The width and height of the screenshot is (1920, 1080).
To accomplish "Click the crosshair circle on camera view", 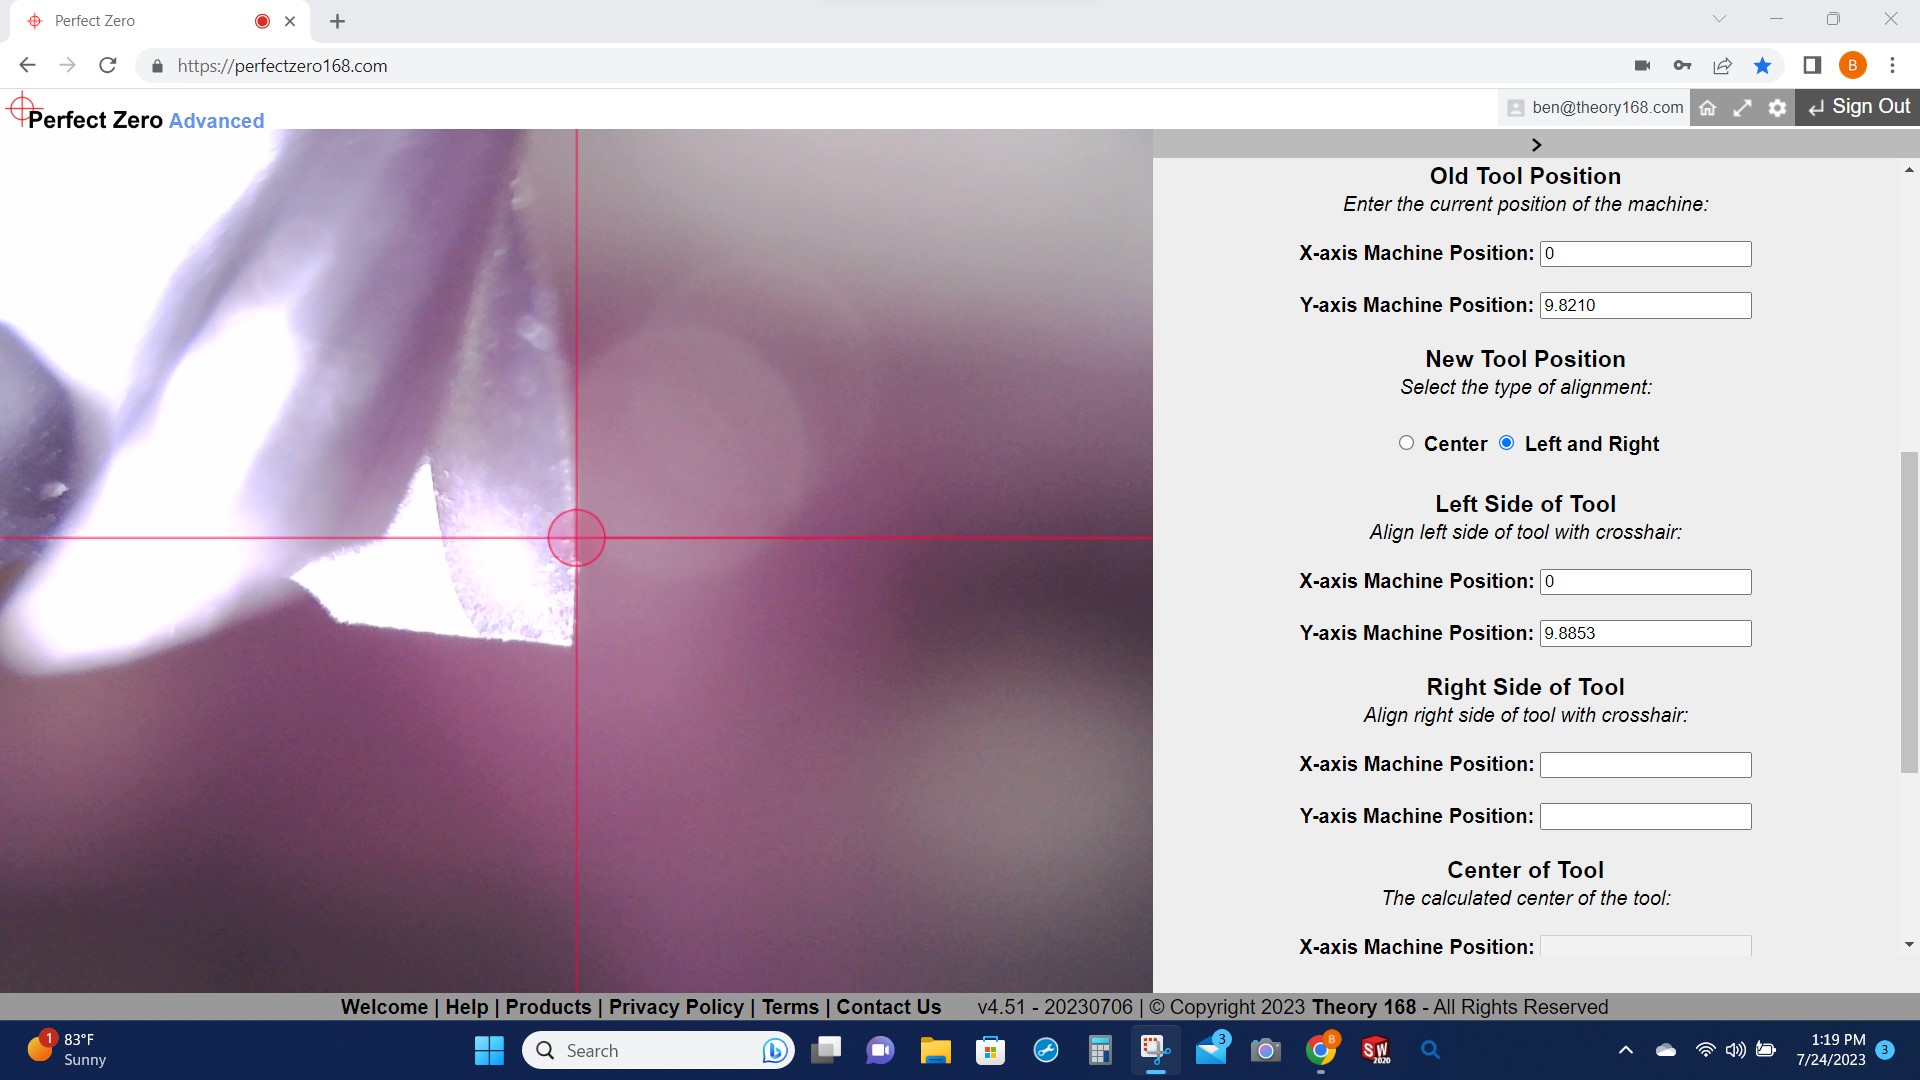I will click(x=576, y=538).
